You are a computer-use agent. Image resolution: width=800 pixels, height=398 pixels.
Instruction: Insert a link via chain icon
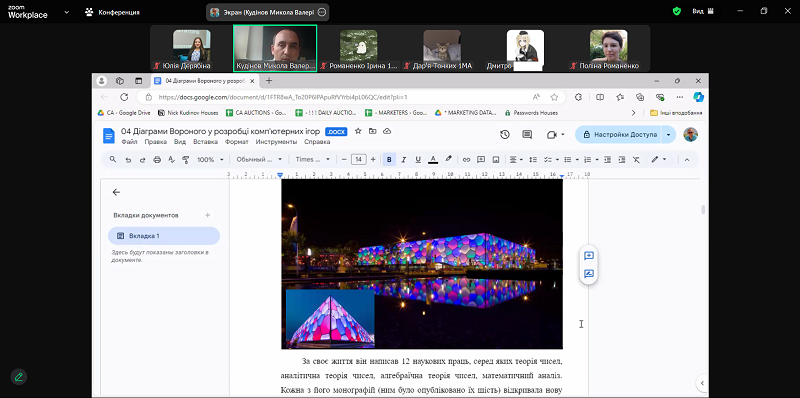466,160
